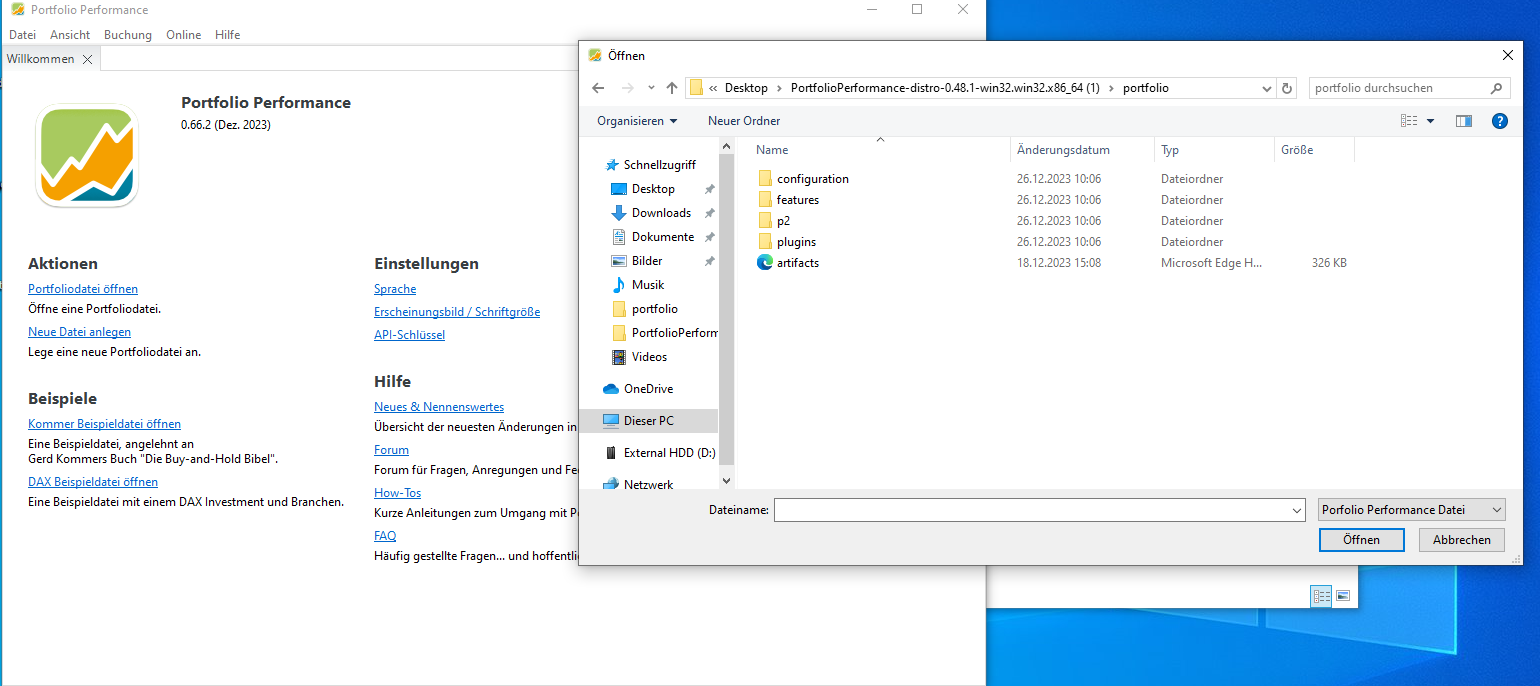
Task: Refresh the folder view
Action: coord(1287,88)
